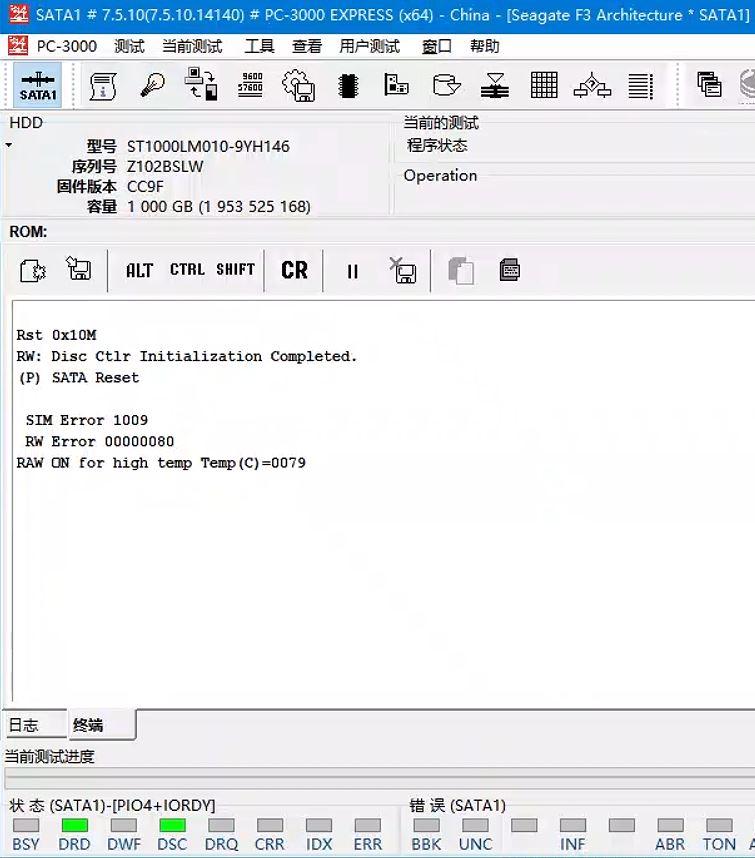755x858 pixels.
Task: Toggle the terminal pause button
Action: click(x=352, y=271)
